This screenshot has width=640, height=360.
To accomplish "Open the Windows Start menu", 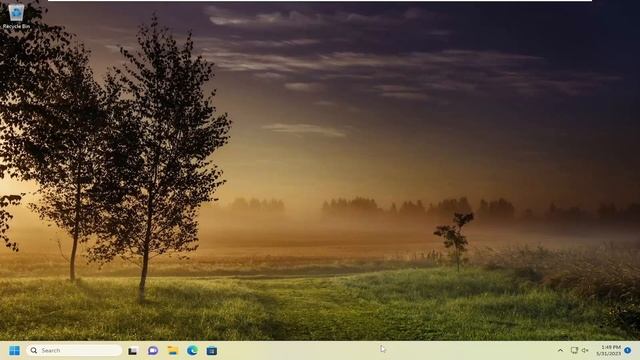I will (14, 351).
